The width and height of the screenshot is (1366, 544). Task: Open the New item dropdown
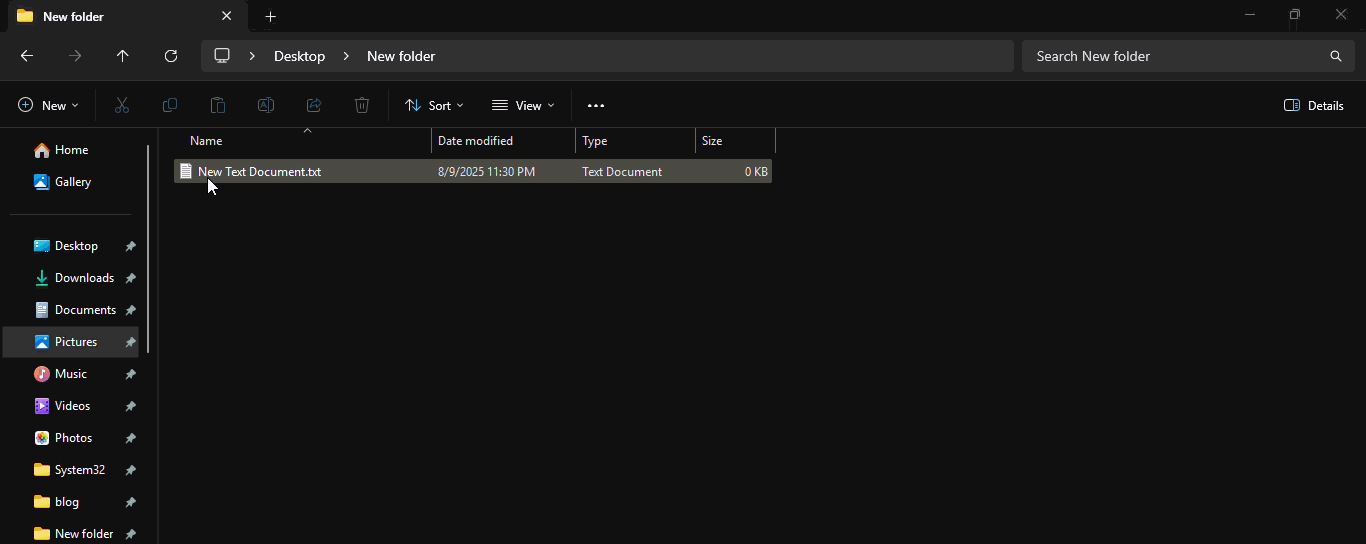[x=48, y=105]
